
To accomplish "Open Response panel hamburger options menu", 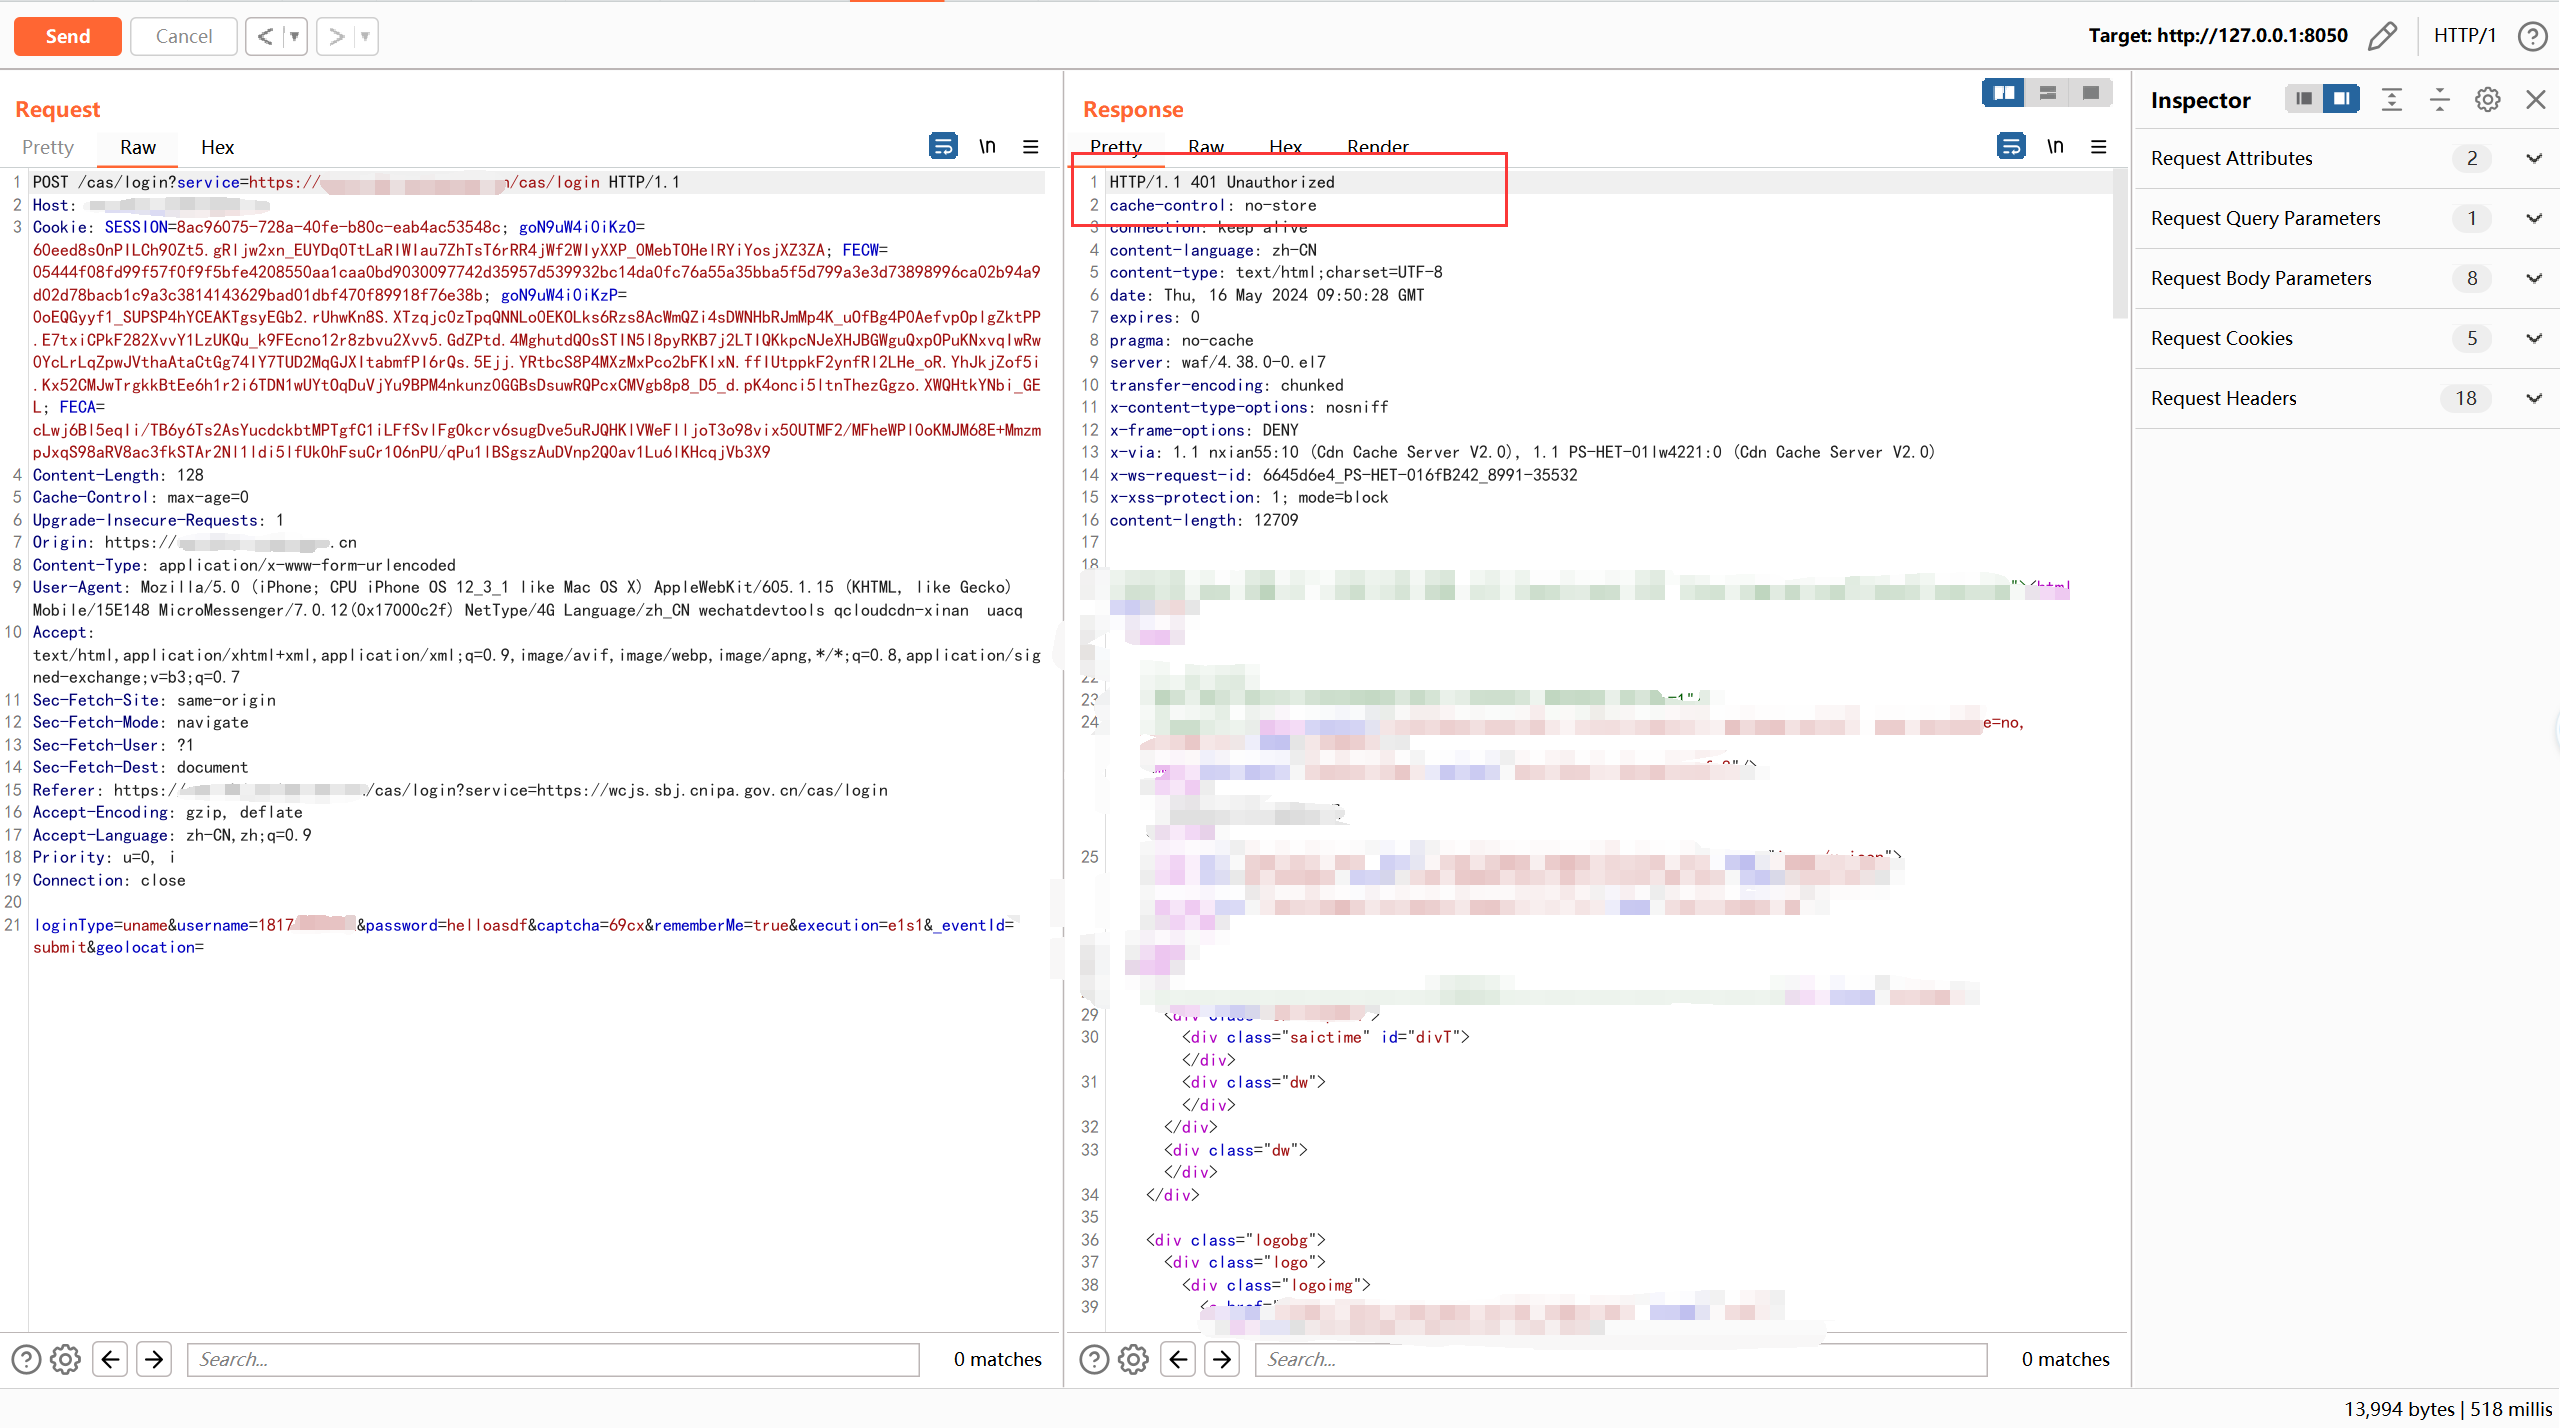I will click(2099, 146).
